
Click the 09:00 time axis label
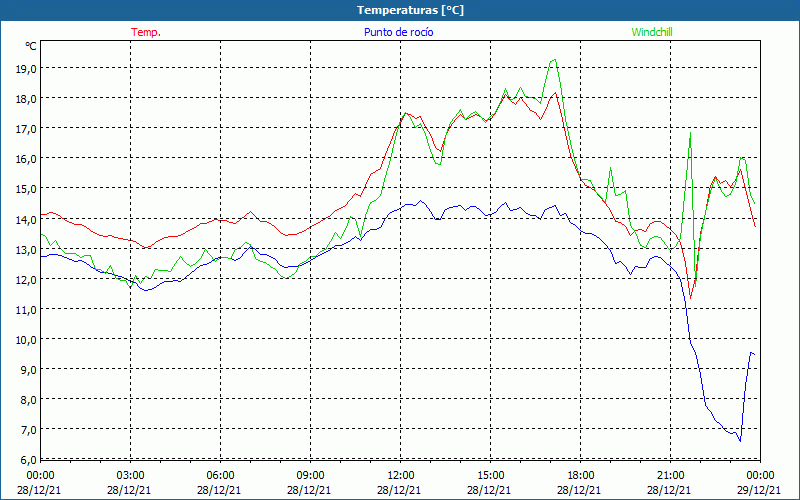point(310,476)
